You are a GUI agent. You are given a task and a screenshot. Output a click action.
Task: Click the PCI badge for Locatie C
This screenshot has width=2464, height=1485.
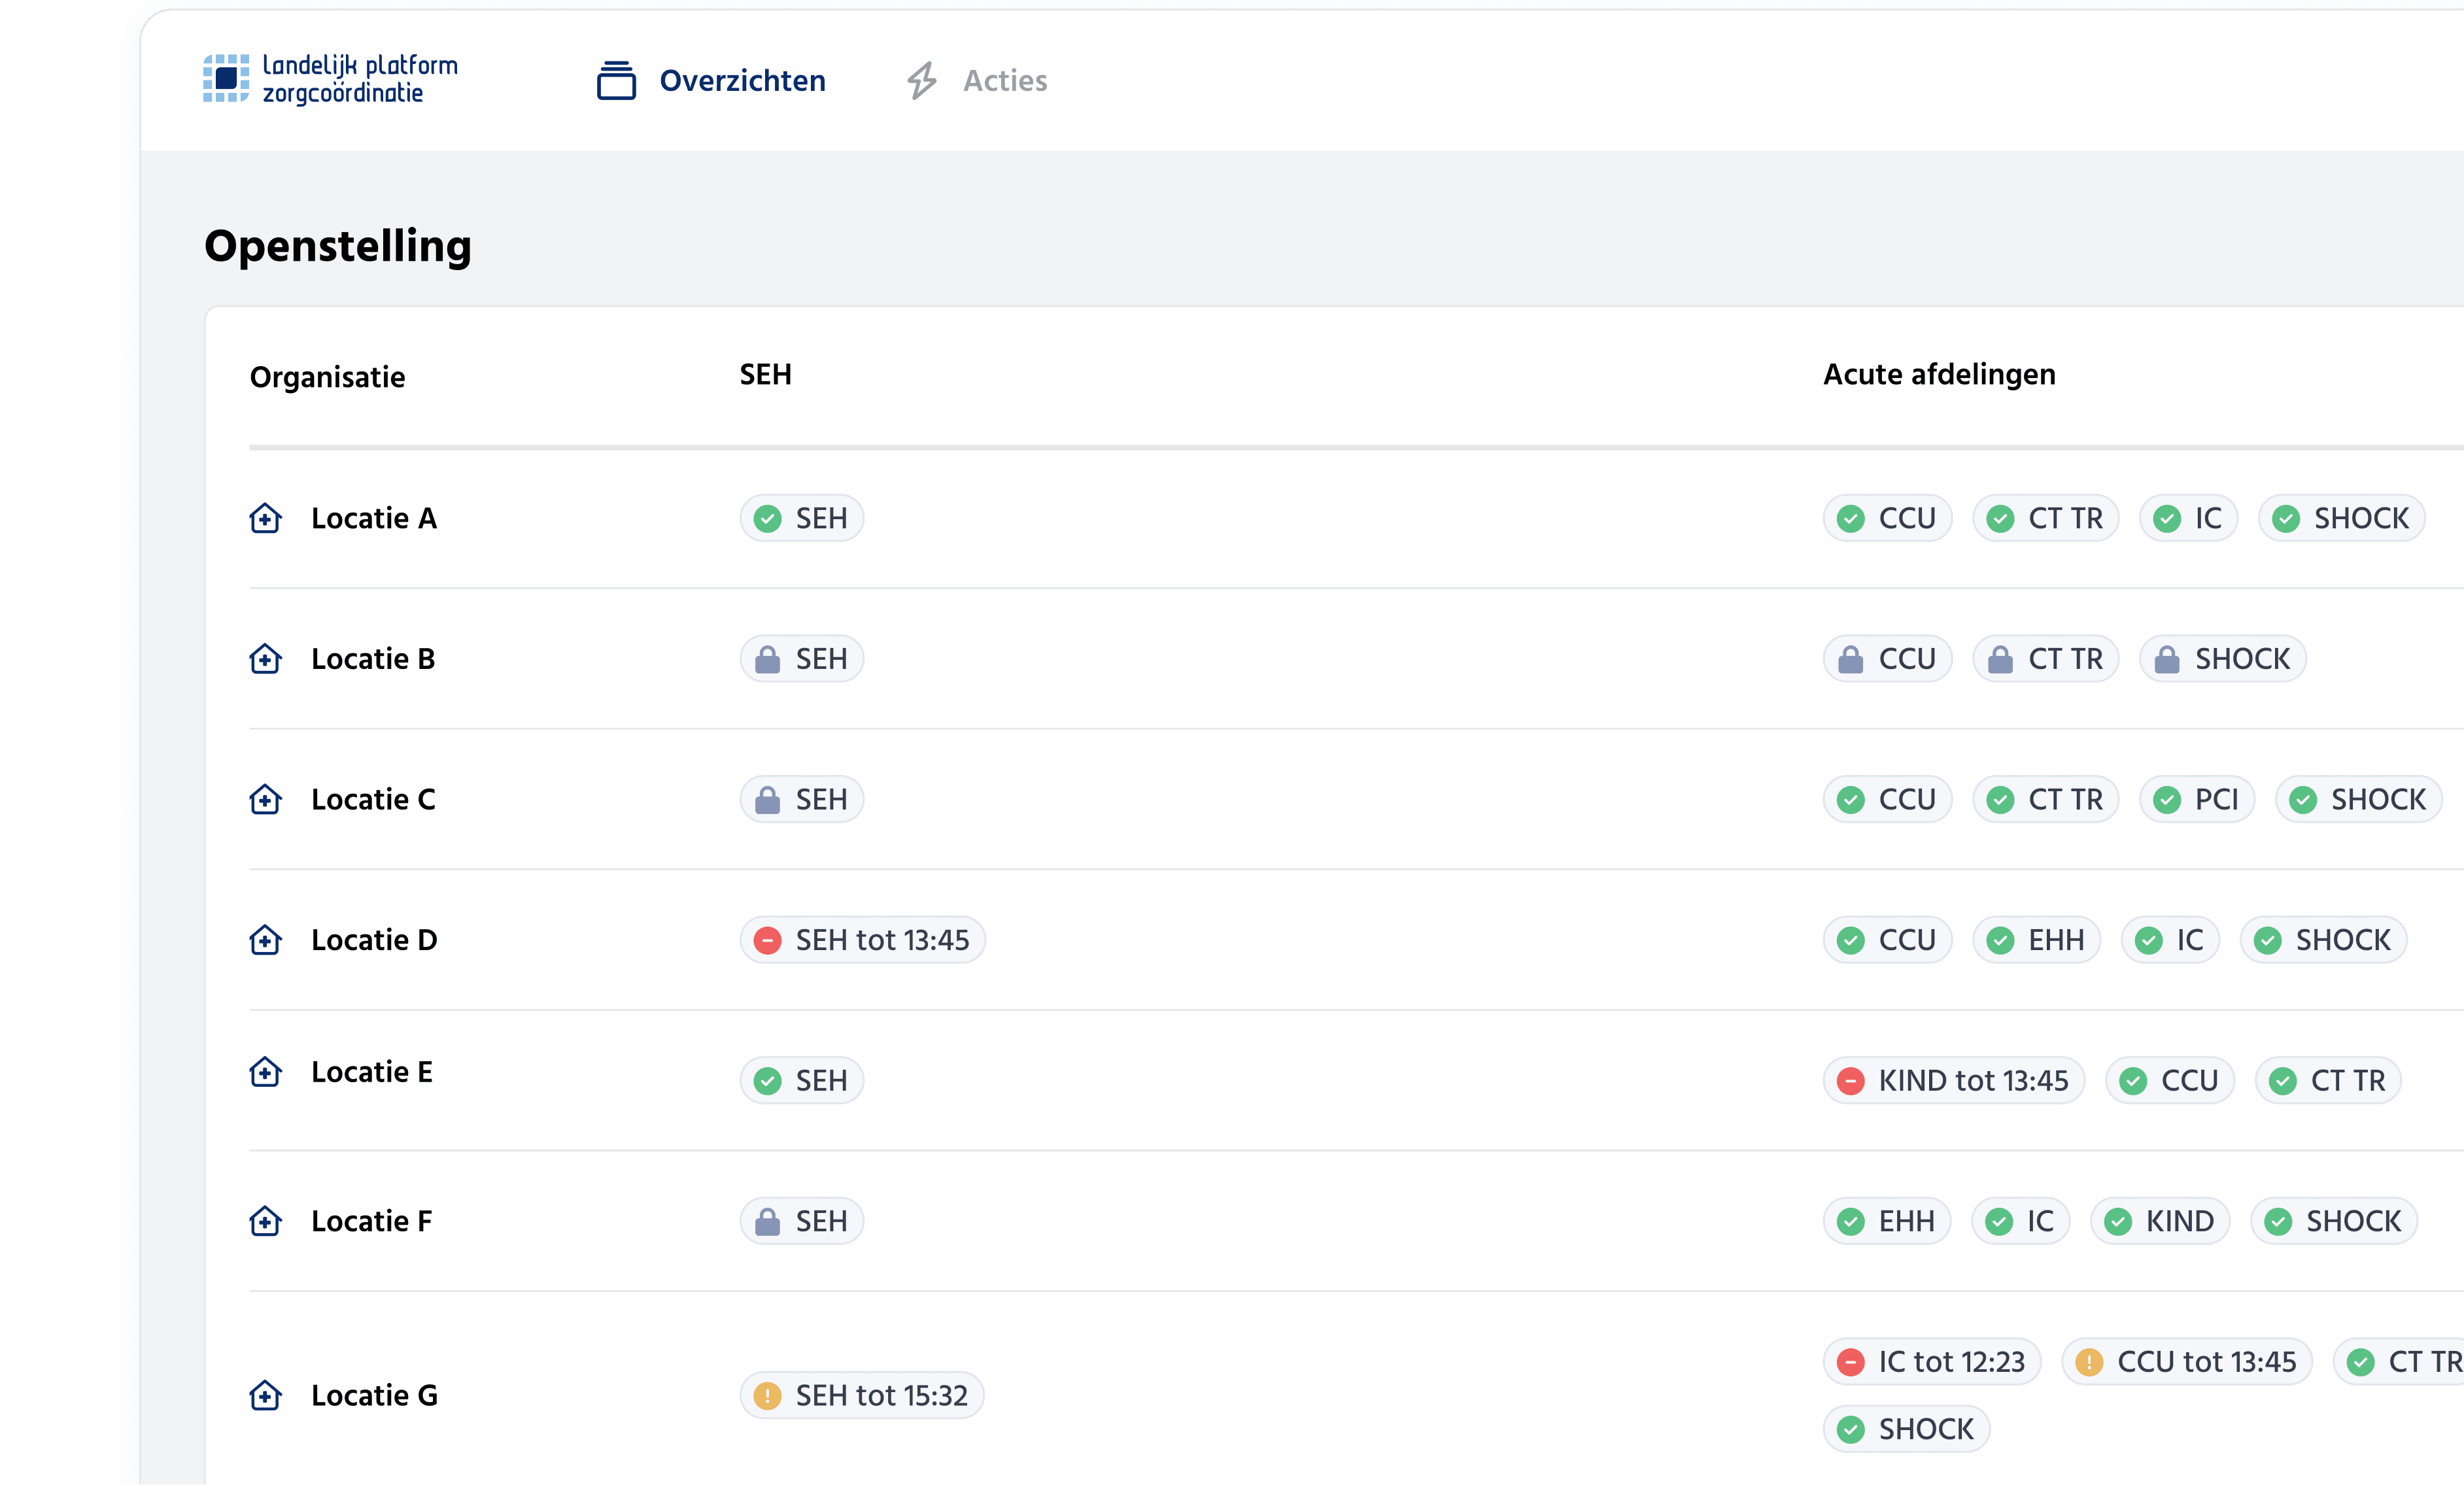coord(2197,799)
